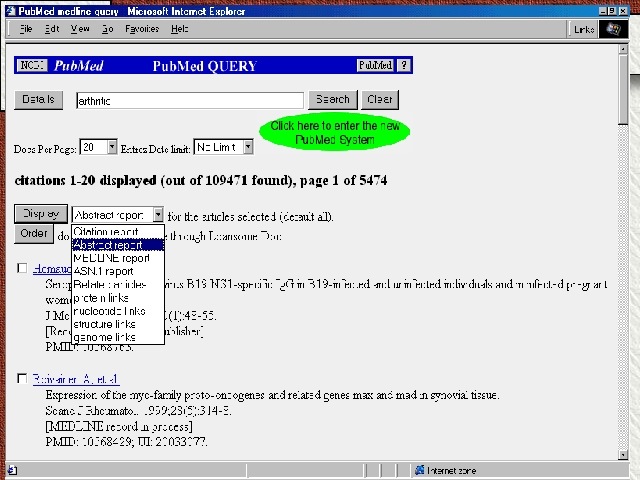The image size is (640, 480).
Task: Click the Internet zone icon in status bar
Action: [x=421, y=470]
